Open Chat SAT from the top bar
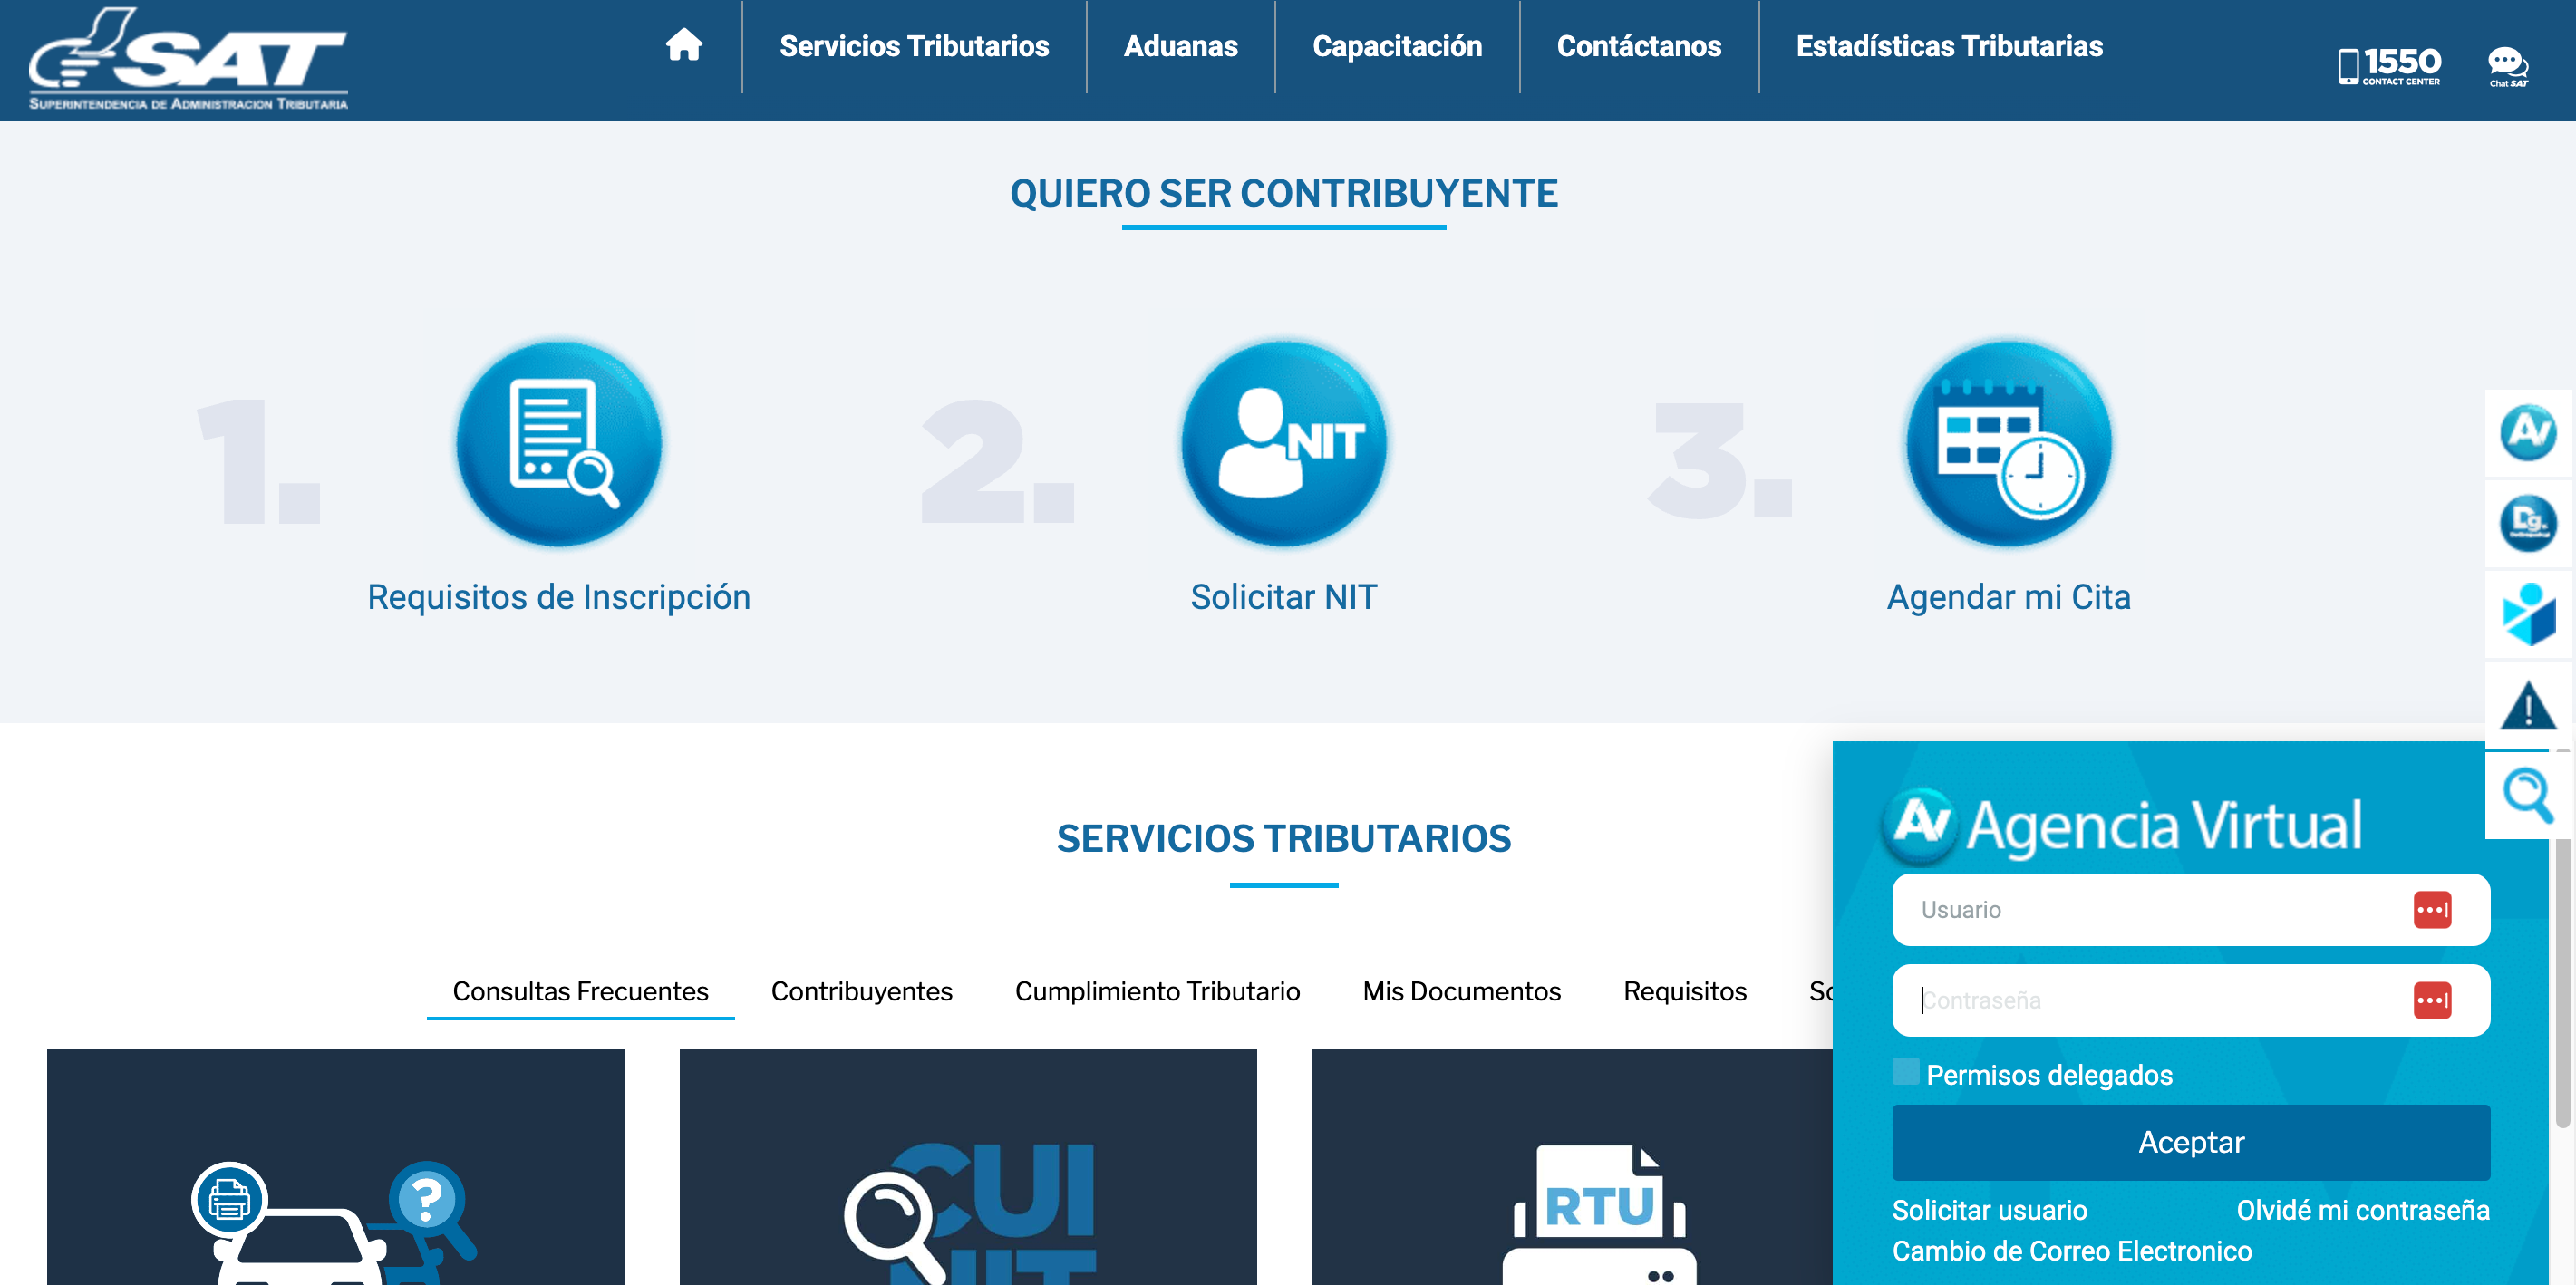Image resolution: width=2576 pixels, height=1285 pixels. (2507, 63)
